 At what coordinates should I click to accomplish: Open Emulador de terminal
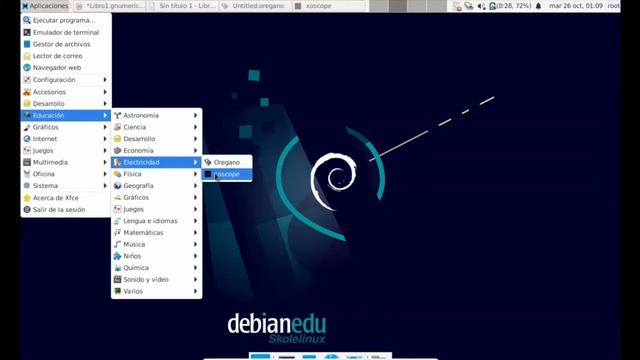tap(66, 32)
